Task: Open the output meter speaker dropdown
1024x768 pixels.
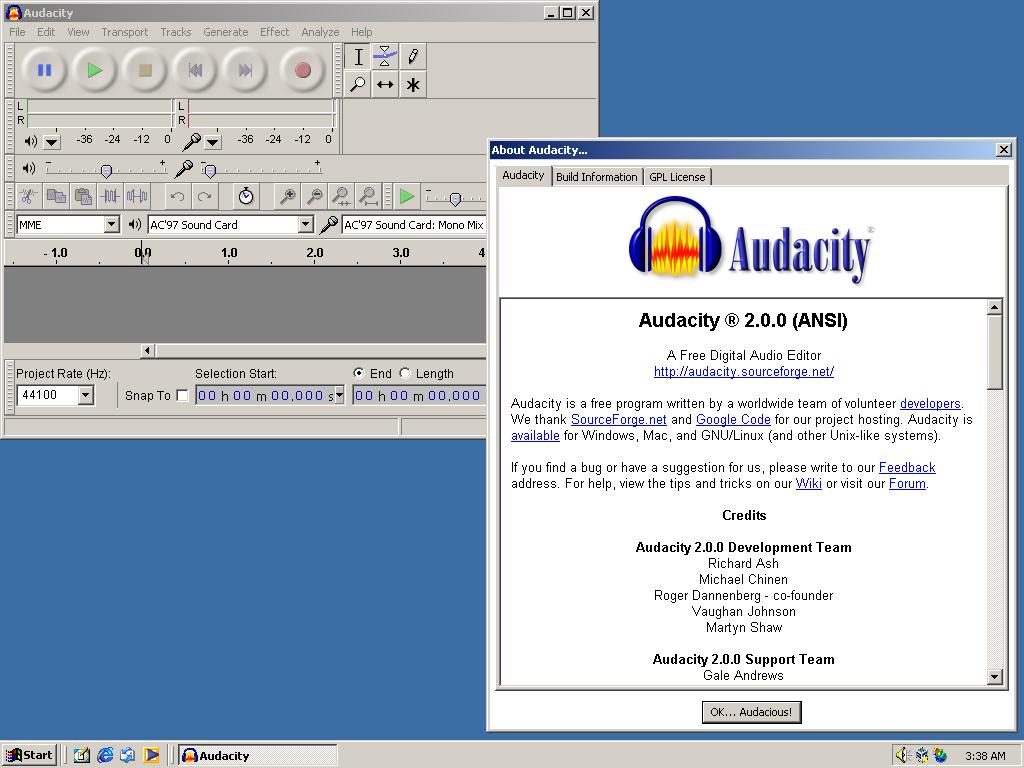Action: 52,141
